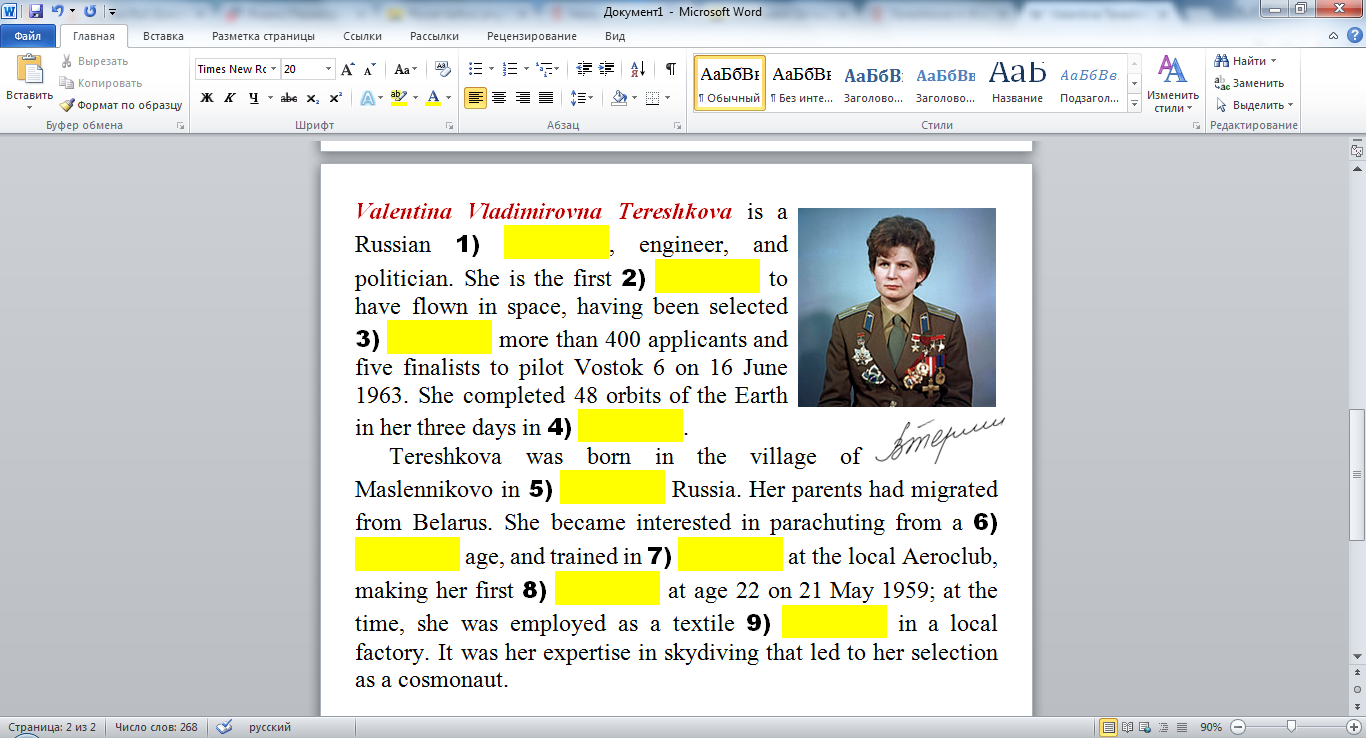
Task: Apply superscript formatting (x²)
Action: tap(335, 98)
